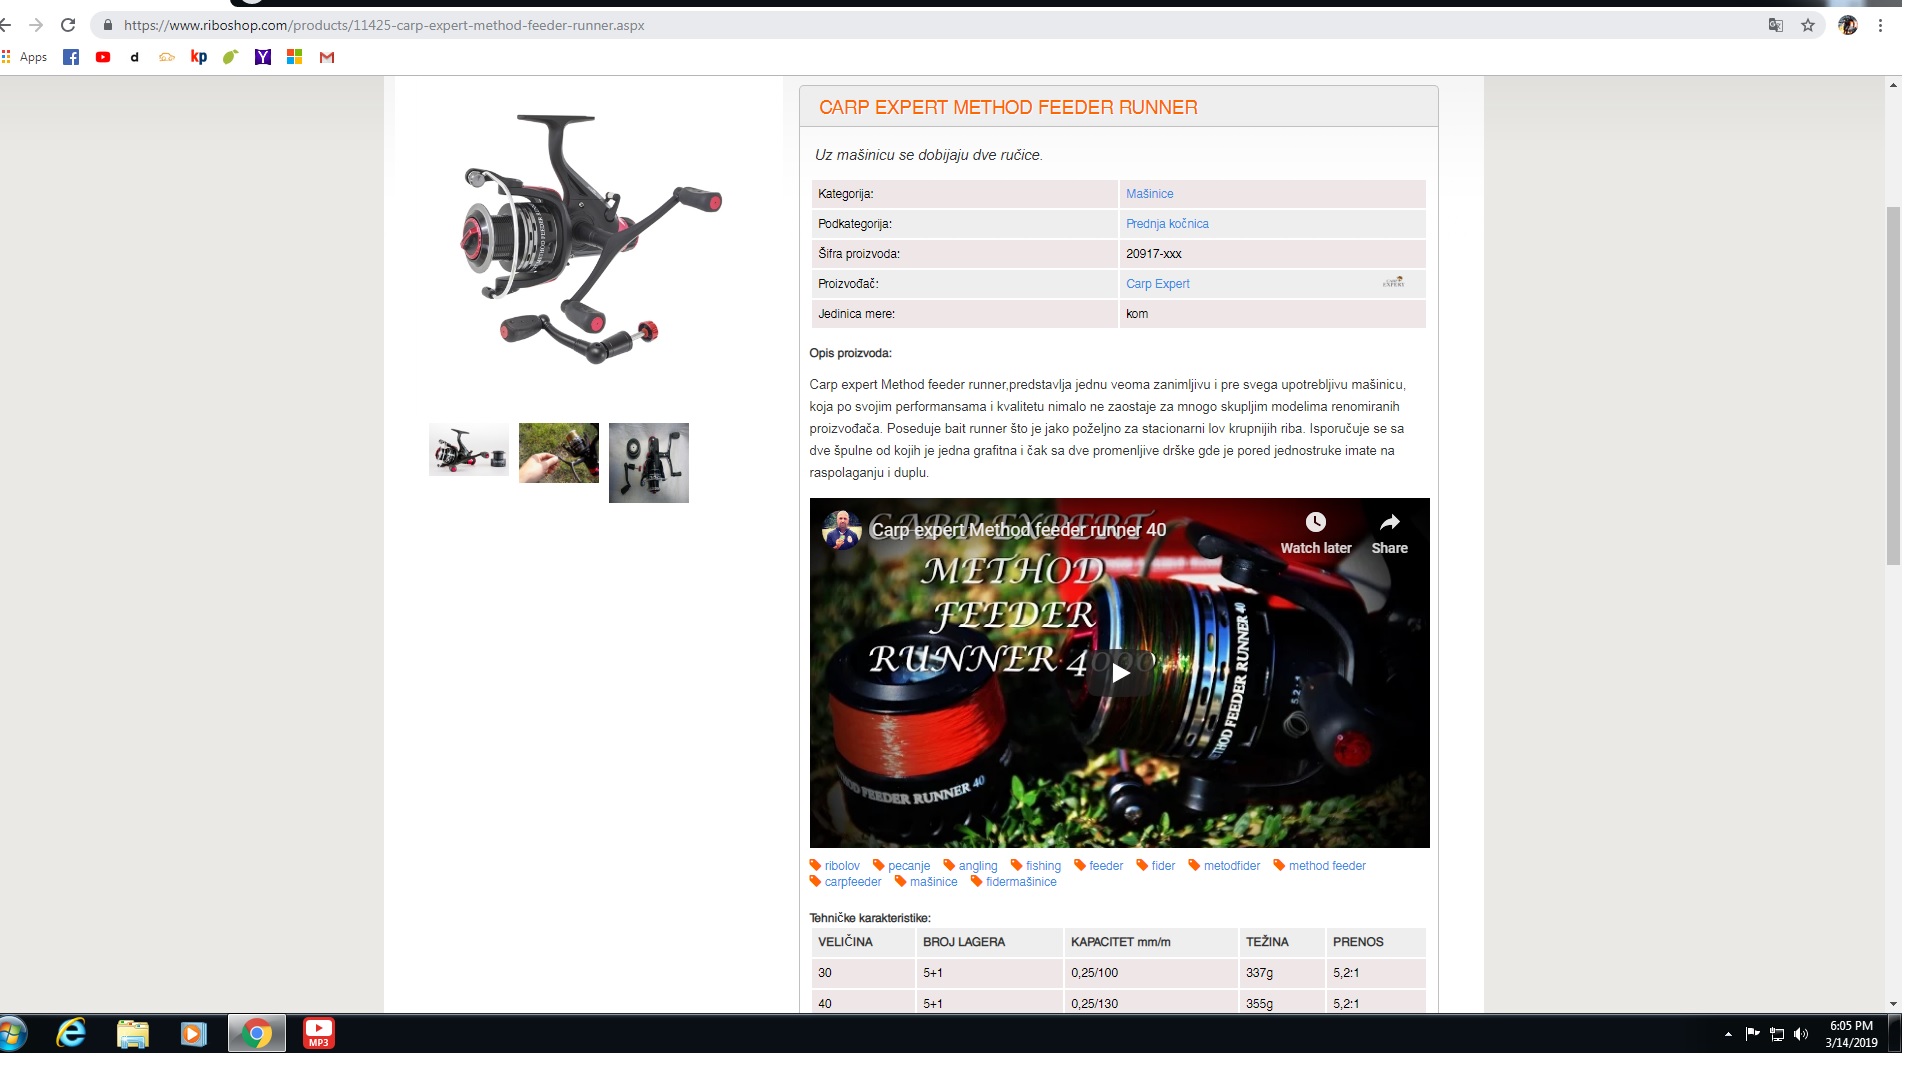
Task: Open the 'kp' bookmark icon
Action: click(199, 57)
